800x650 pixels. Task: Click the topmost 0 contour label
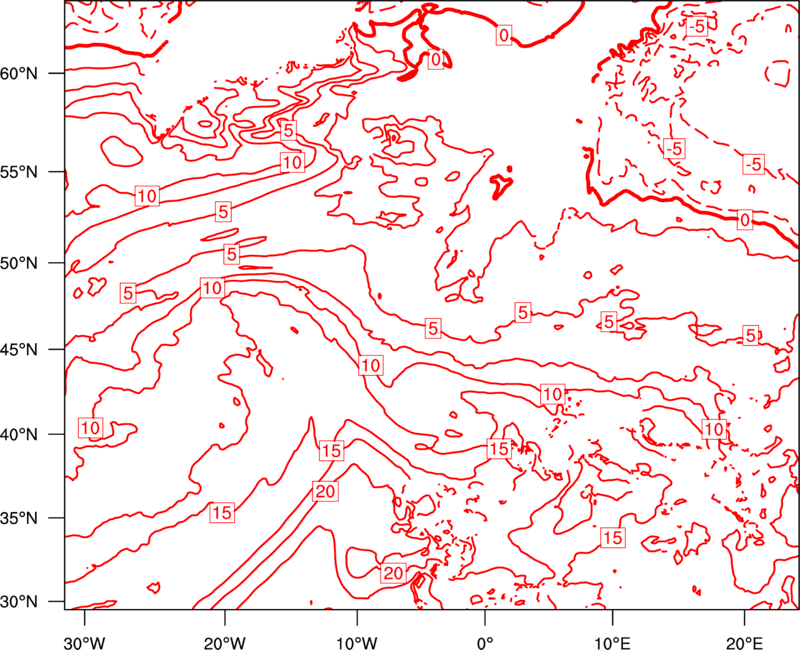[504, 35]
